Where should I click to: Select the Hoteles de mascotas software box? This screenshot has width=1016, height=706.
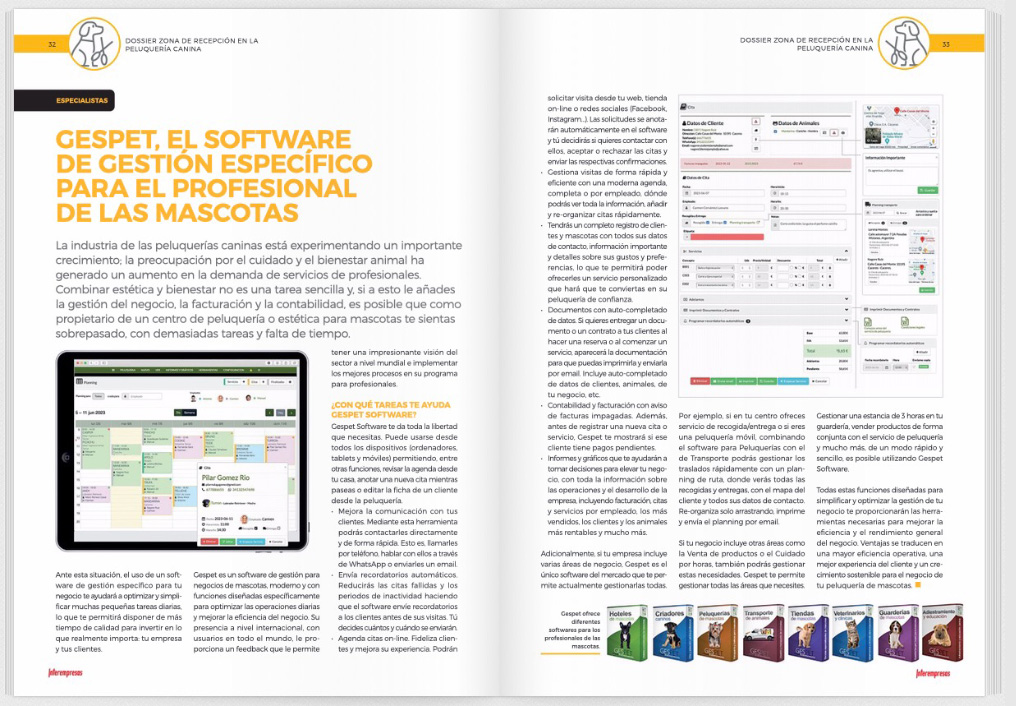click(x=627, y=633)
